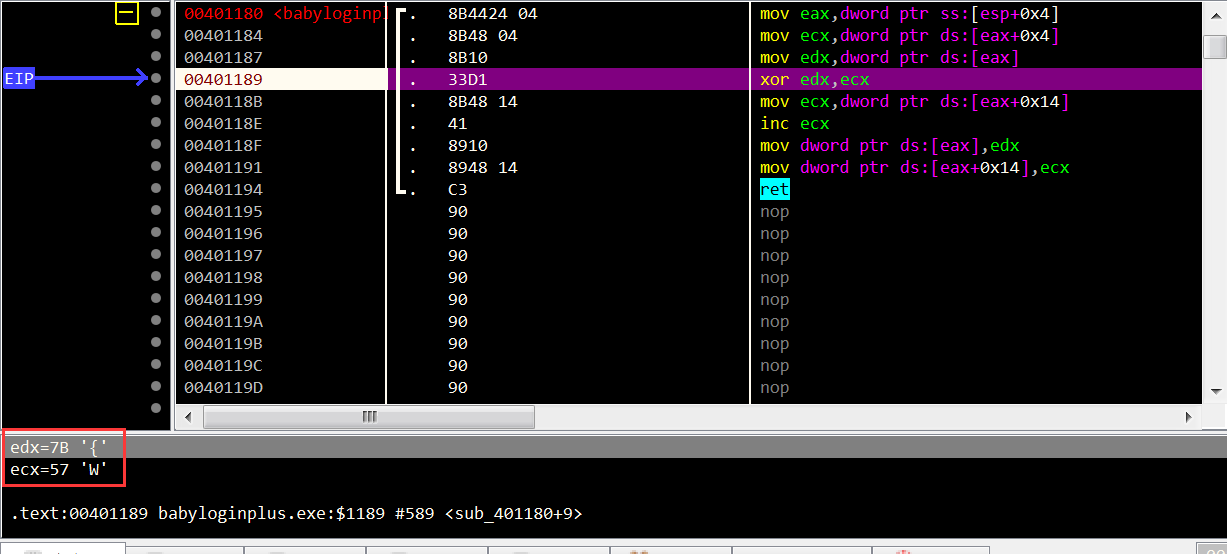This screenshot has width=1227, height=554.
Task: Click opcode bytes 8B48 04
Action: [x=482, y=35]
